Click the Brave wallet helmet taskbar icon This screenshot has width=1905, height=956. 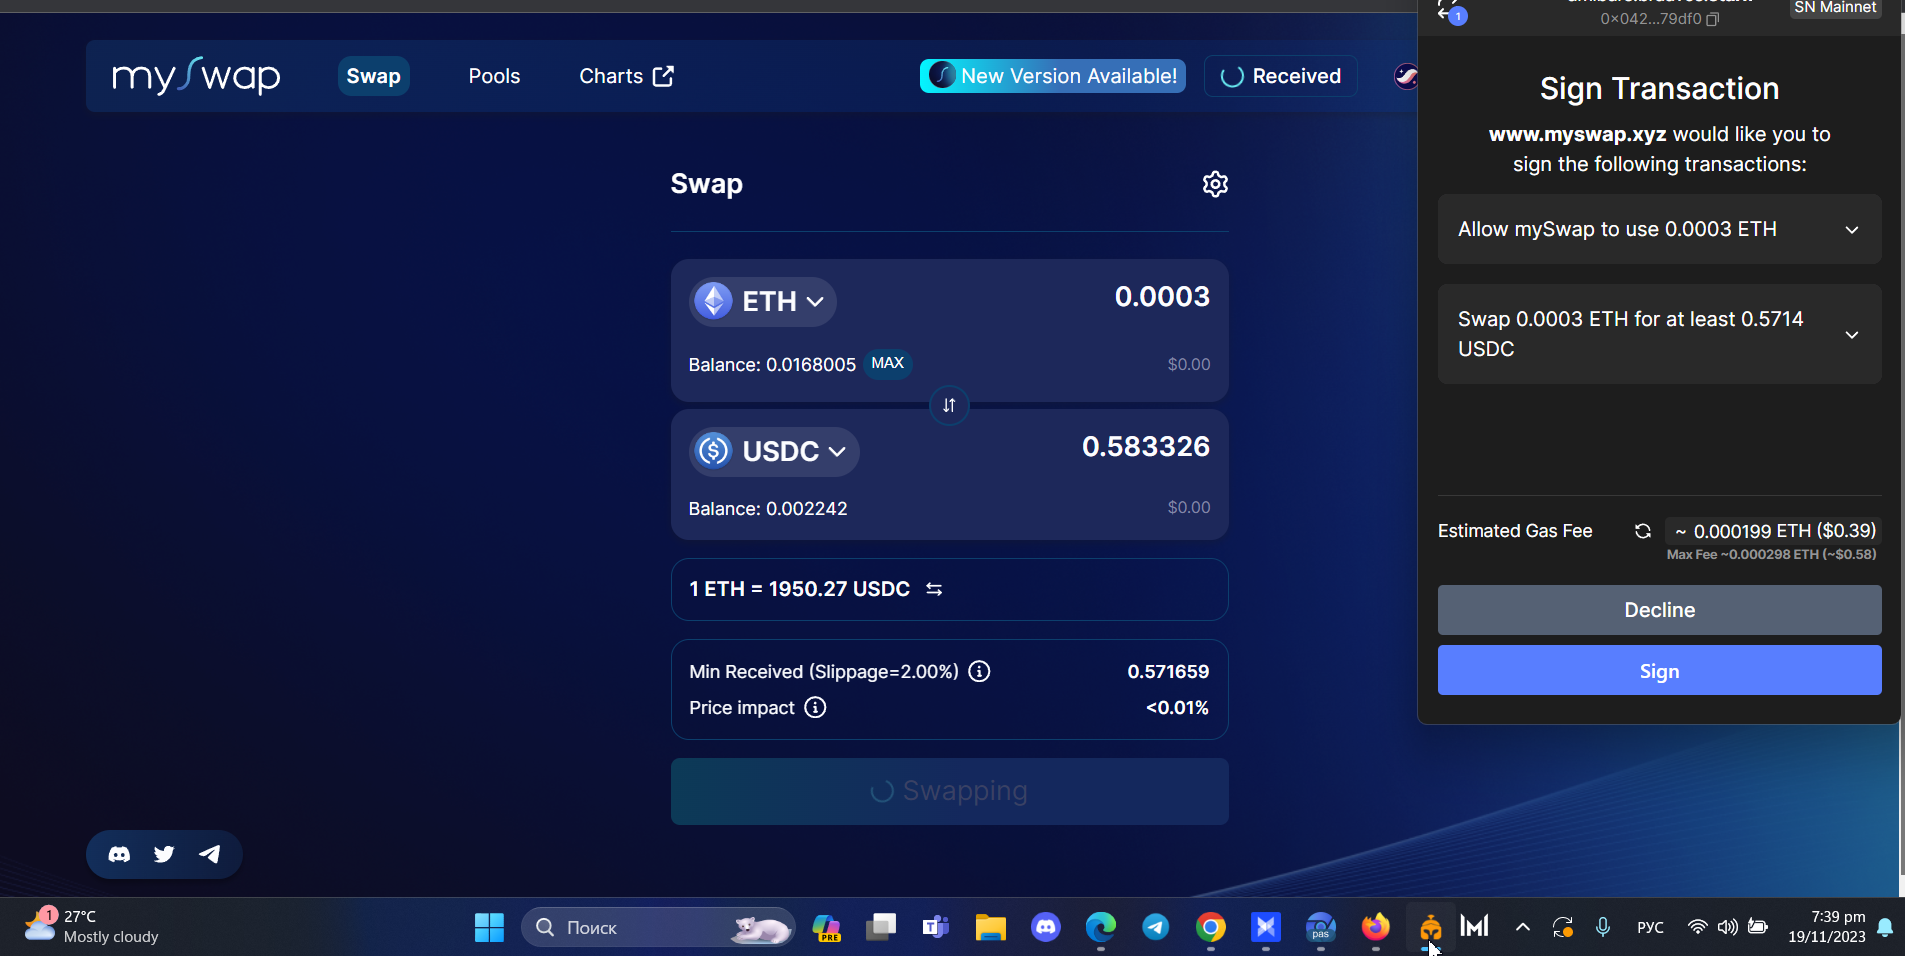pos(1431,928)
